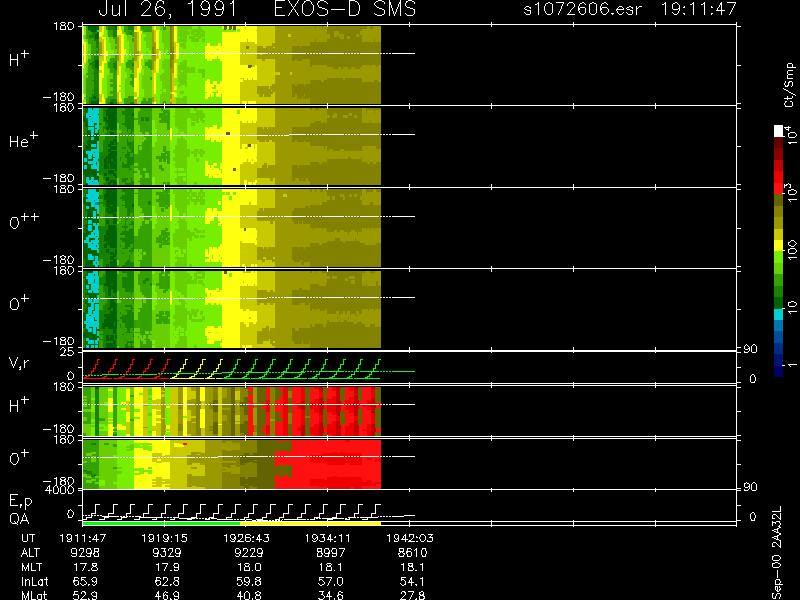Viewport: 800px width, 600px height.
Task: Select the "MLT" row header
Action: pyautogui.click(x=31, y=567)
